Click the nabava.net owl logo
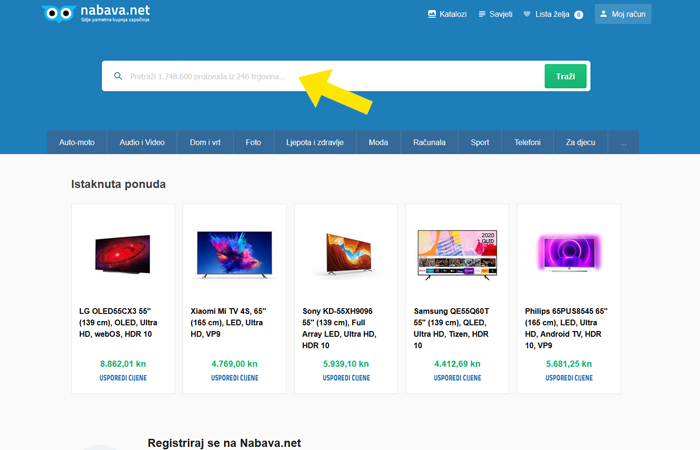Screen dimensions: 700x450 click(x=96, y=13)
